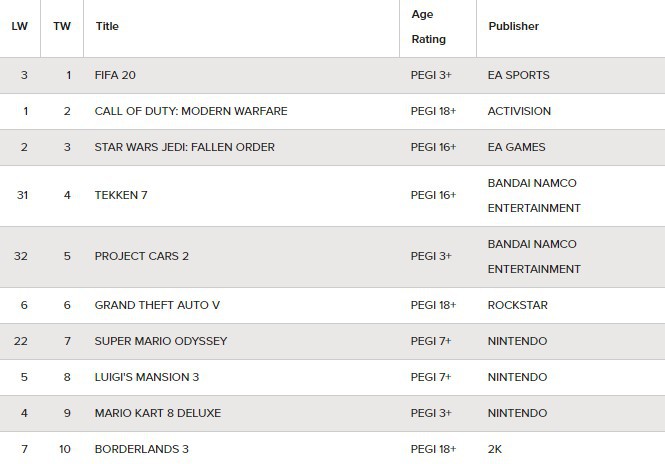
Task: Select the Title column header
Action: [x=107, y=26]
